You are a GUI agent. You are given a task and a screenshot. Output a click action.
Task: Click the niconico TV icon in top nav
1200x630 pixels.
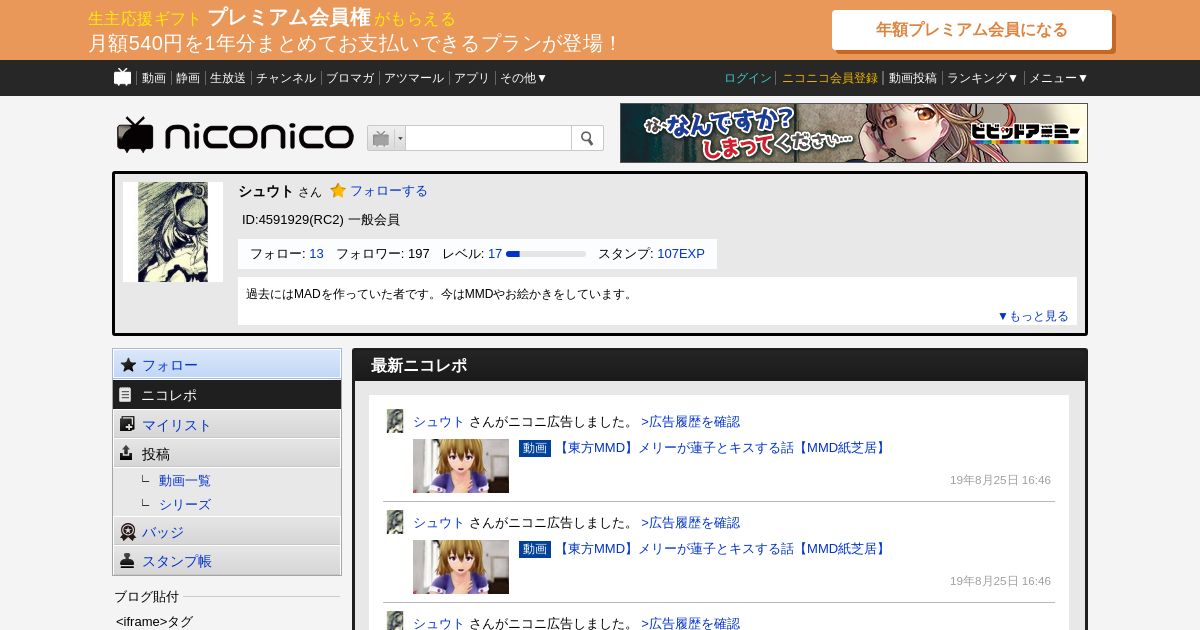tap(122, 77)
